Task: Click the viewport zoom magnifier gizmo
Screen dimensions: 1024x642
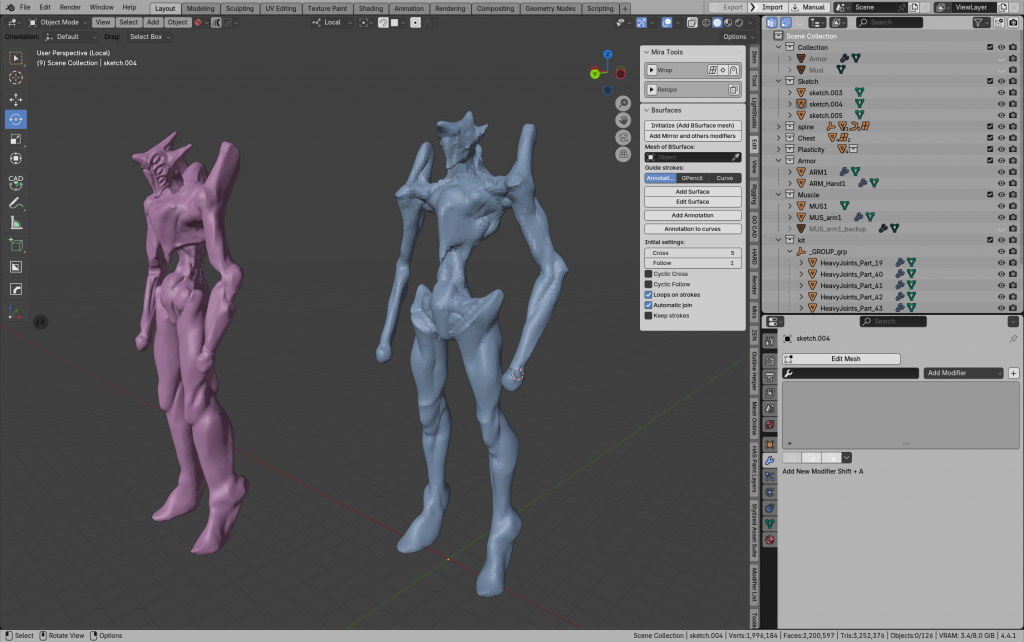Action: click(x=623, y=103)
